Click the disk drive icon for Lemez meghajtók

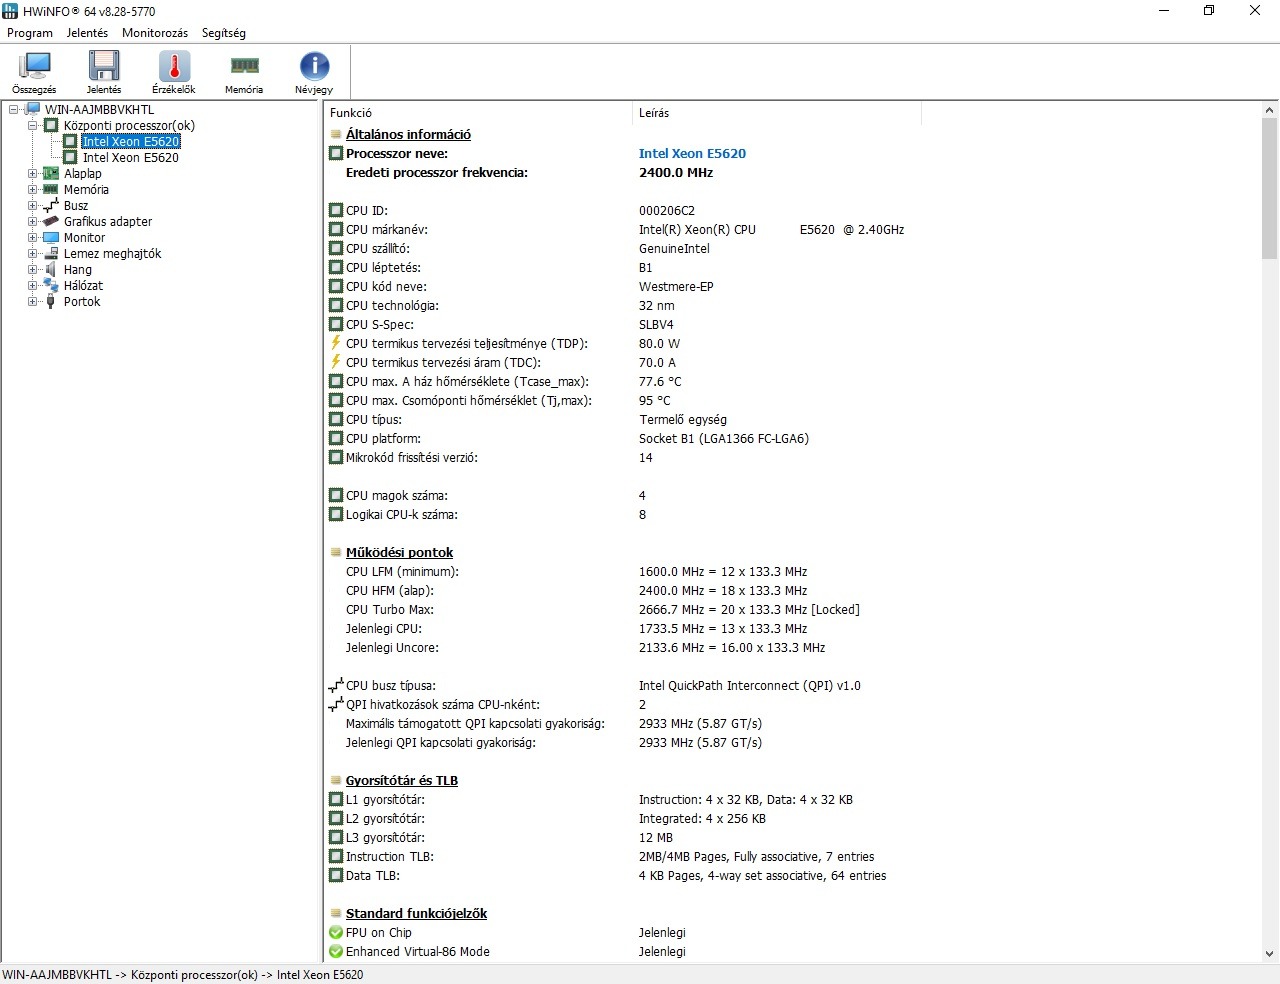pyautogui.click(x=51, y=253)
